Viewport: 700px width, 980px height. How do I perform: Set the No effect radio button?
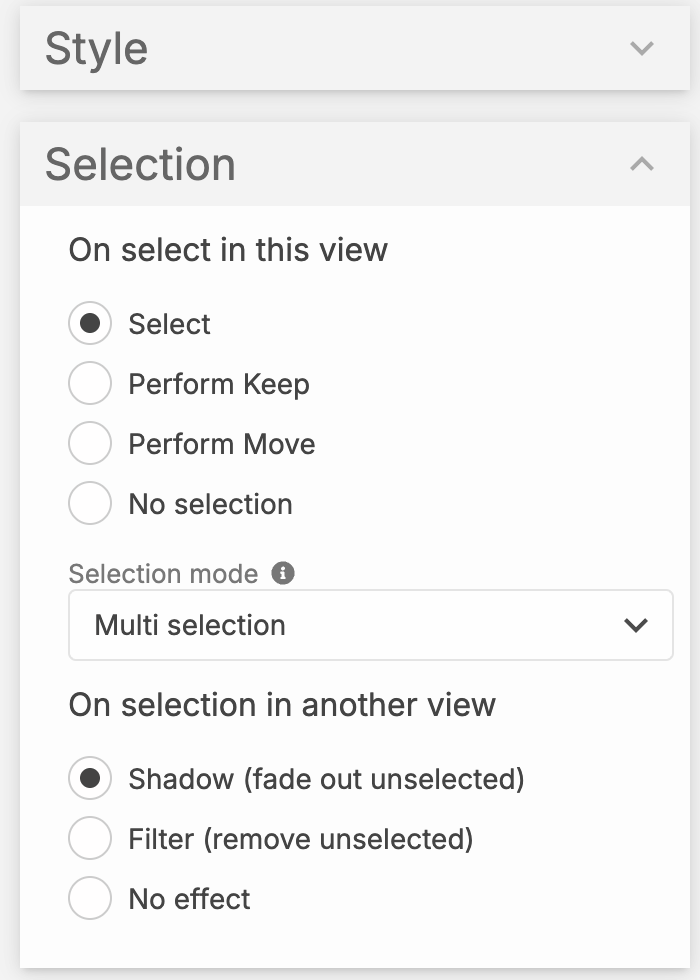pos(90,899)
